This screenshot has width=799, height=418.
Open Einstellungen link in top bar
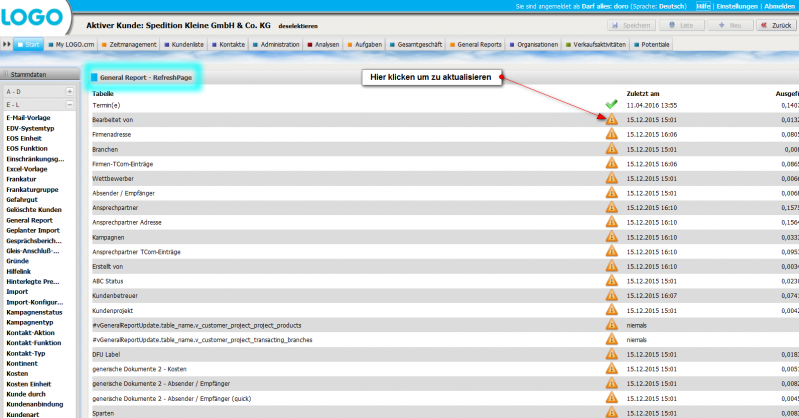(x=736, y=5)
